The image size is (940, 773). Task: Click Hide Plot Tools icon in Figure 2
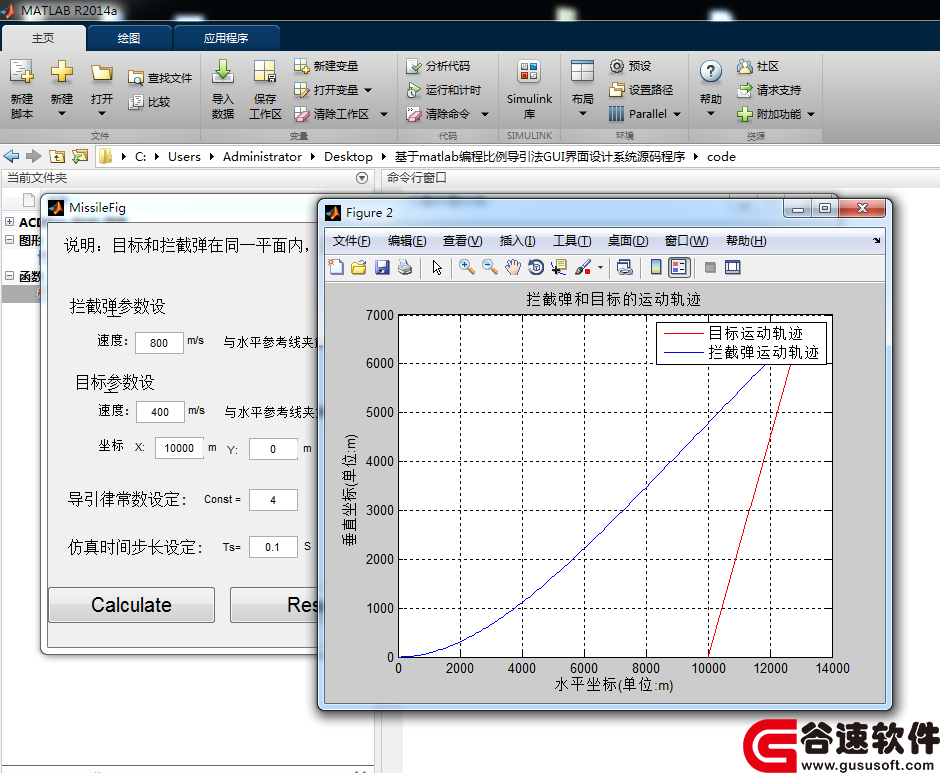710,267
